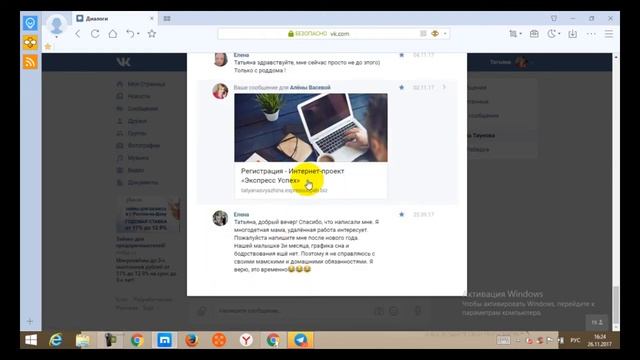640x360 pixels.
Task: Open the Quick Access grid icon beside the tab
Action: tap(167, 18)
